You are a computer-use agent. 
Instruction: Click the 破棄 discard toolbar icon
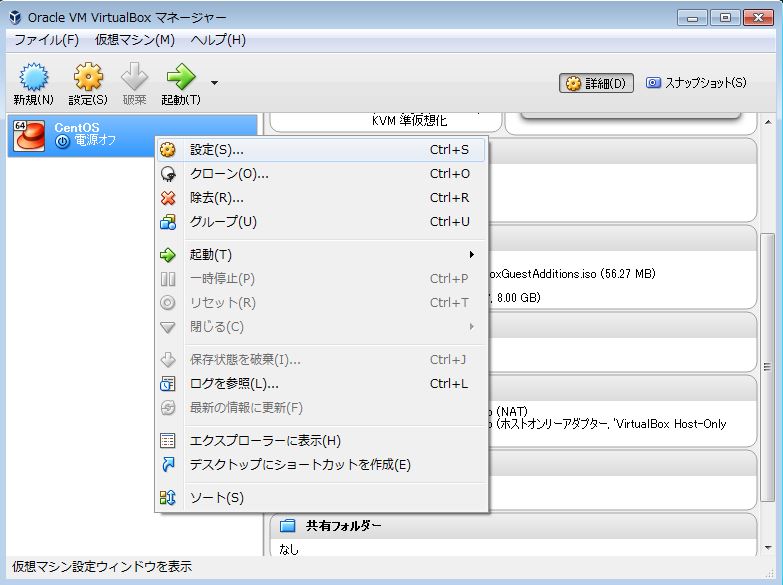pos(134,77)
